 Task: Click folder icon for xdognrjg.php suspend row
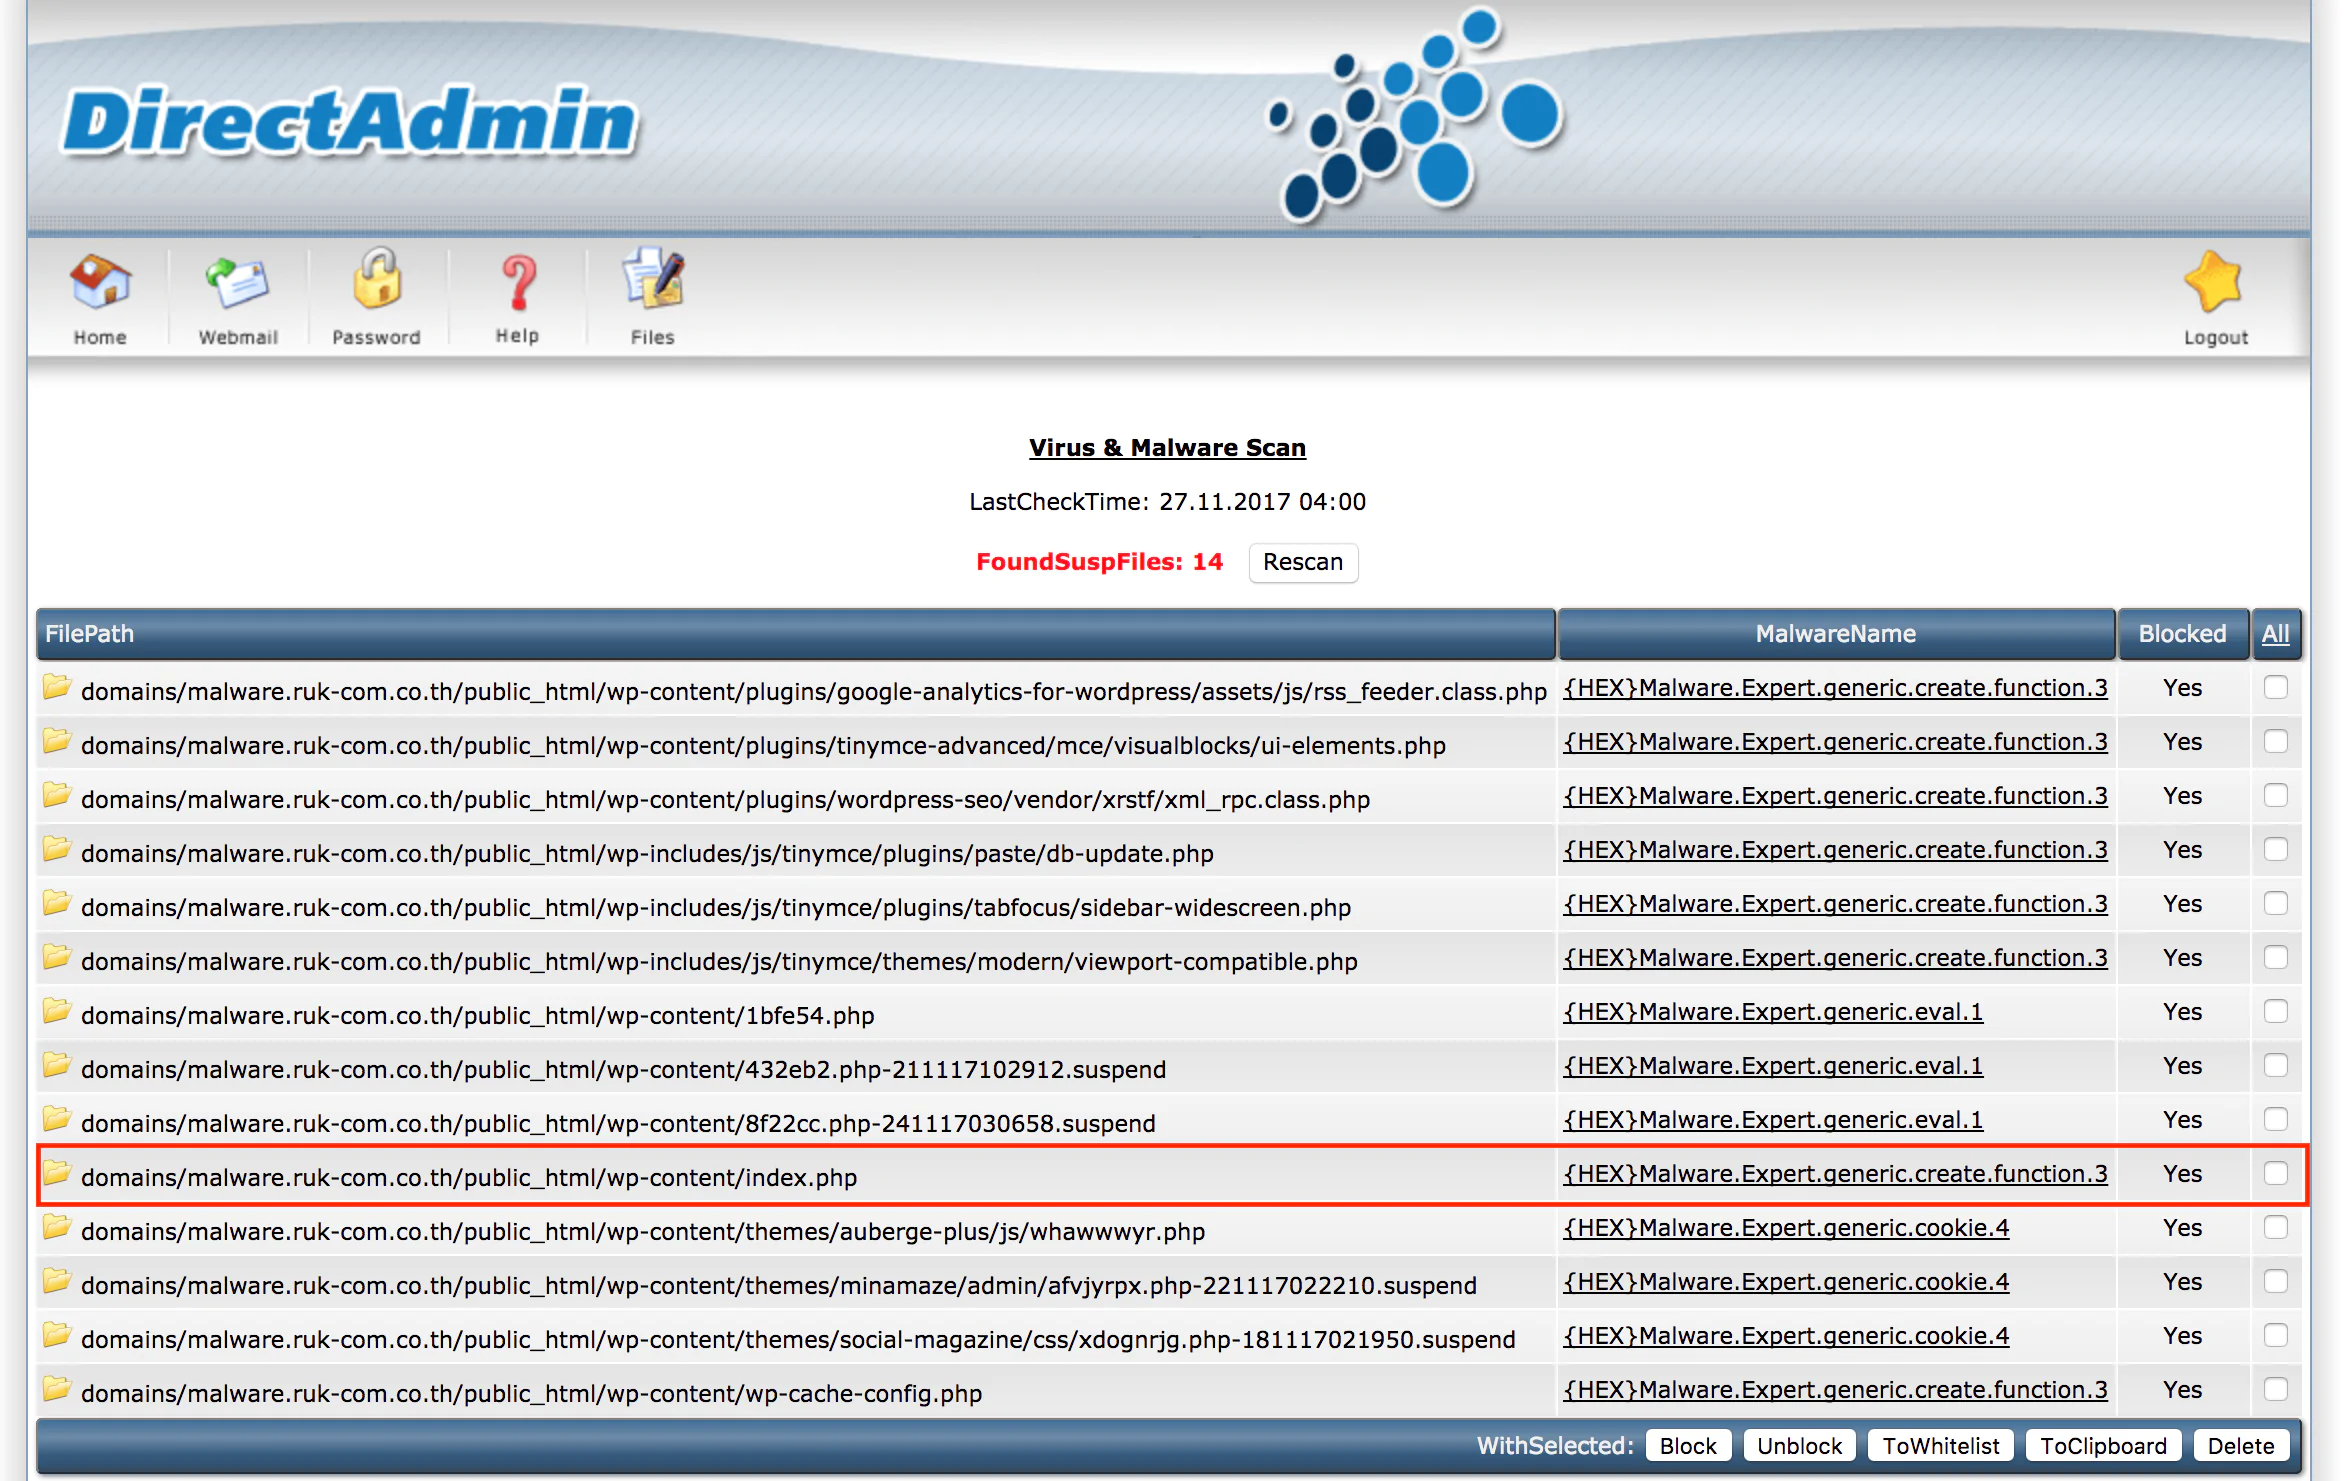coord(57,1336)
